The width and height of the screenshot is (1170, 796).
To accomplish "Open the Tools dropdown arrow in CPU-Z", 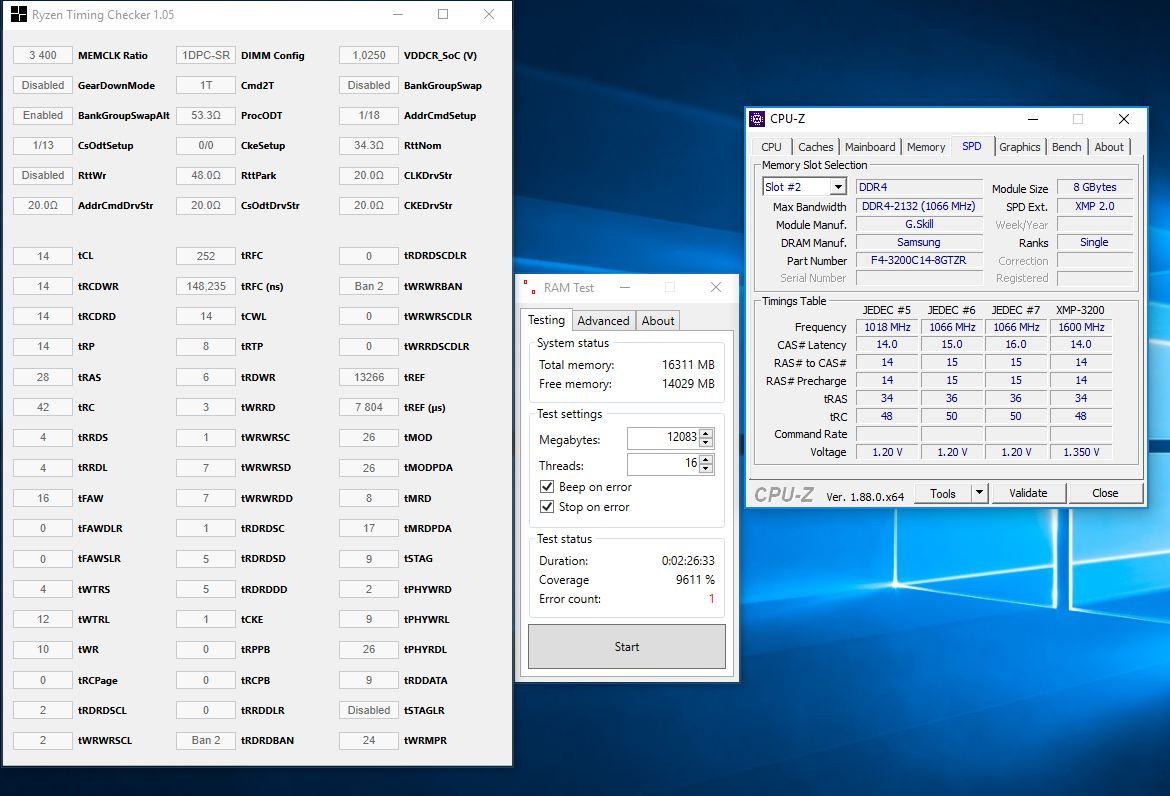I will [980, 493].
